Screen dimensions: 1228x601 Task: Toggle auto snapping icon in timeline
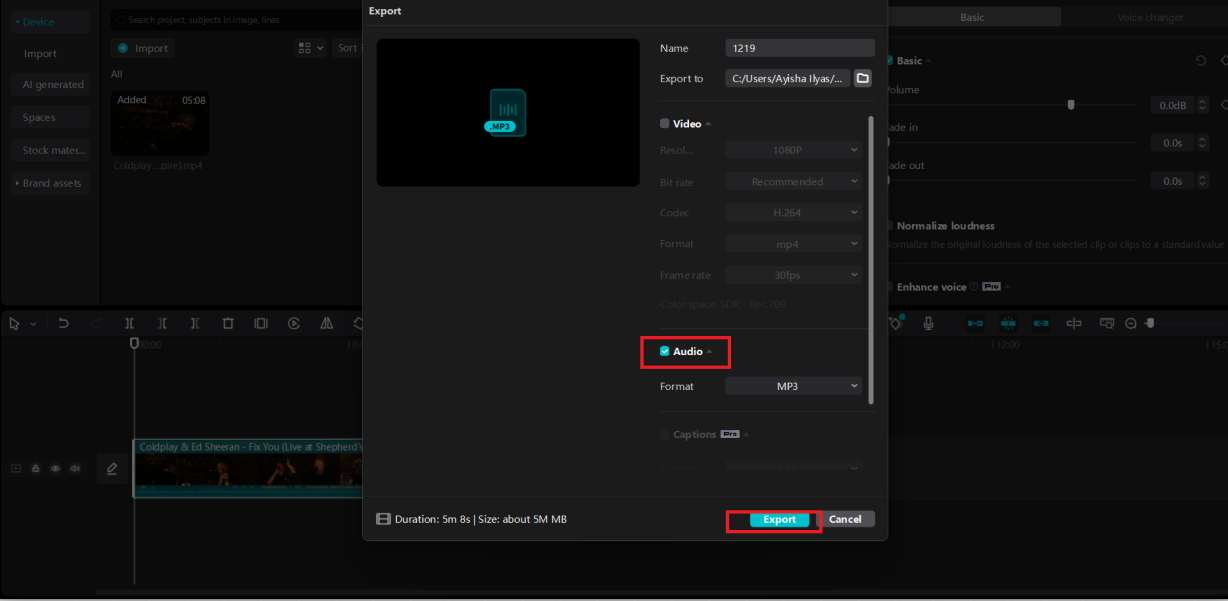click(1008, 323)
